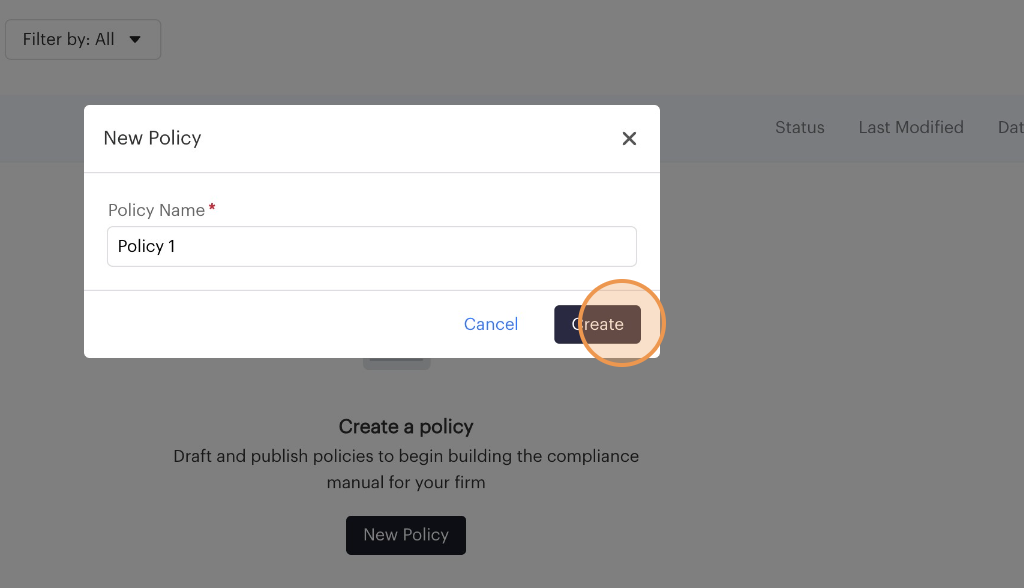Sort by the Status column header

point(799,127)
